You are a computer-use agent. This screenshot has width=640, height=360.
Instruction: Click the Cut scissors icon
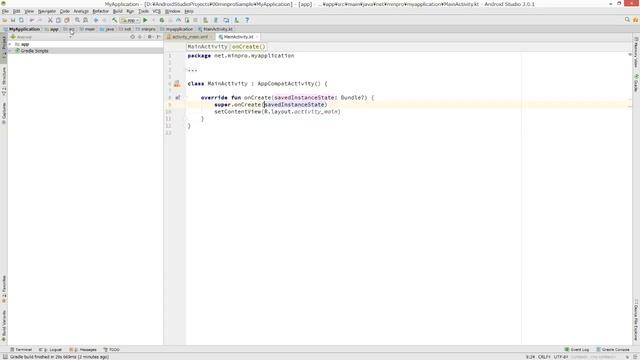[50, 20]
